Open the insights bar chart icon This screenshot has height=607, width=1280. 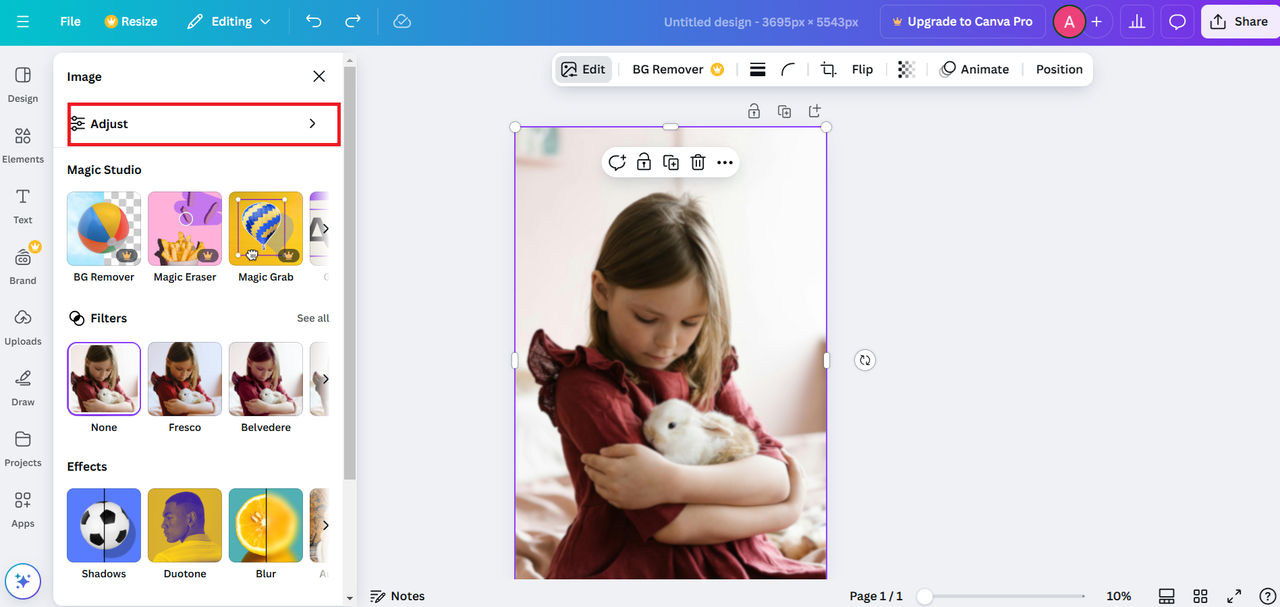(x=1136, y=21)
